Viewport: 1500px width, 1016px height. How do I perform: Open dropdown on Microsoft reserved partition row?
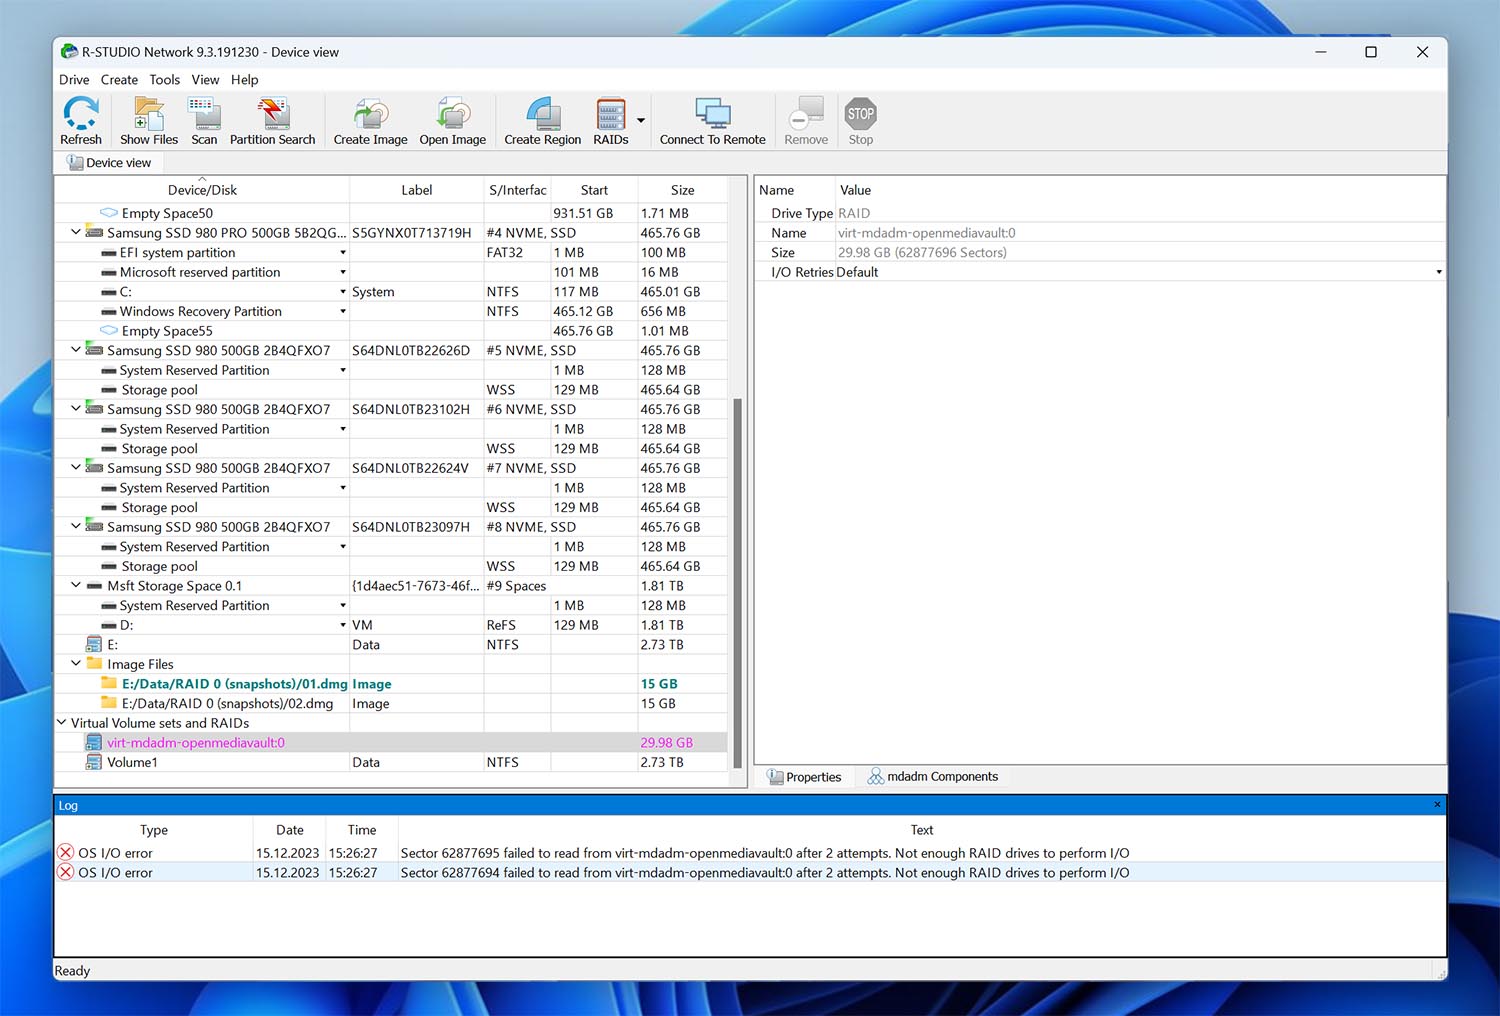pyautogui.click(x=343, y=272)
